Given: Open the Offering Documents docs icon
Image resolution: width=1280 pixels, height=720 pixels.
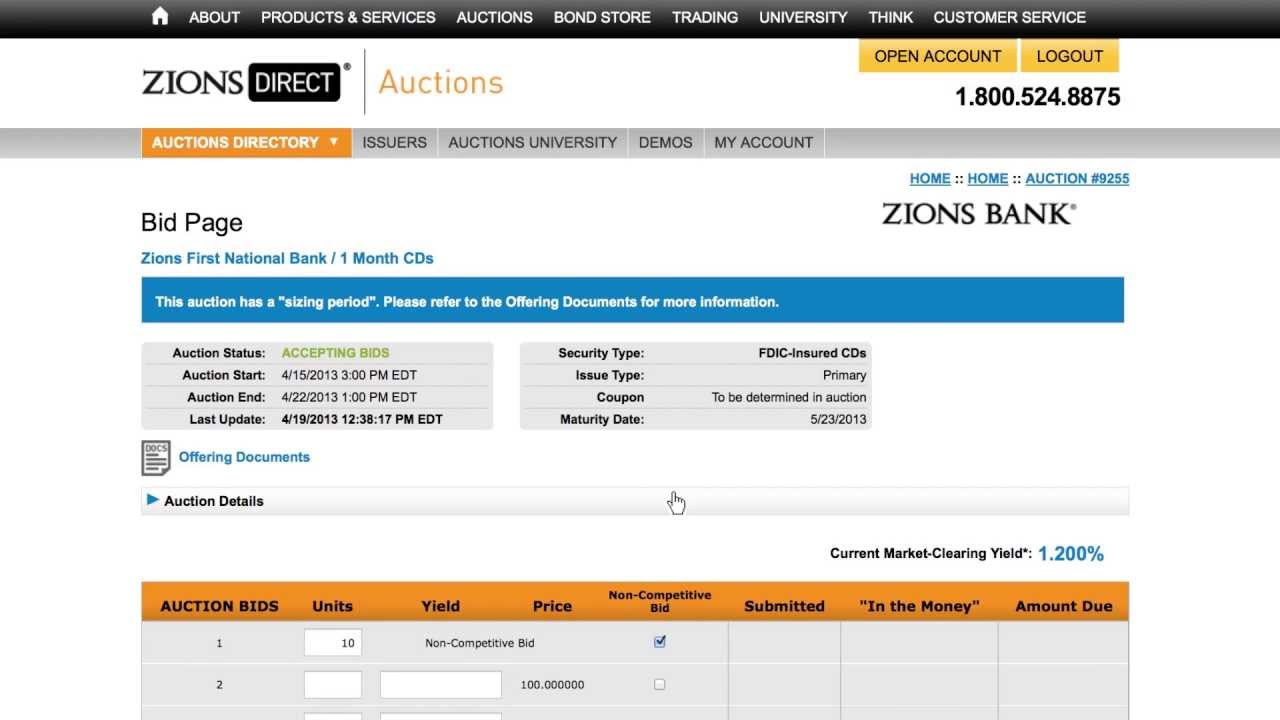Looking at the screenshot, I should 156,458.
